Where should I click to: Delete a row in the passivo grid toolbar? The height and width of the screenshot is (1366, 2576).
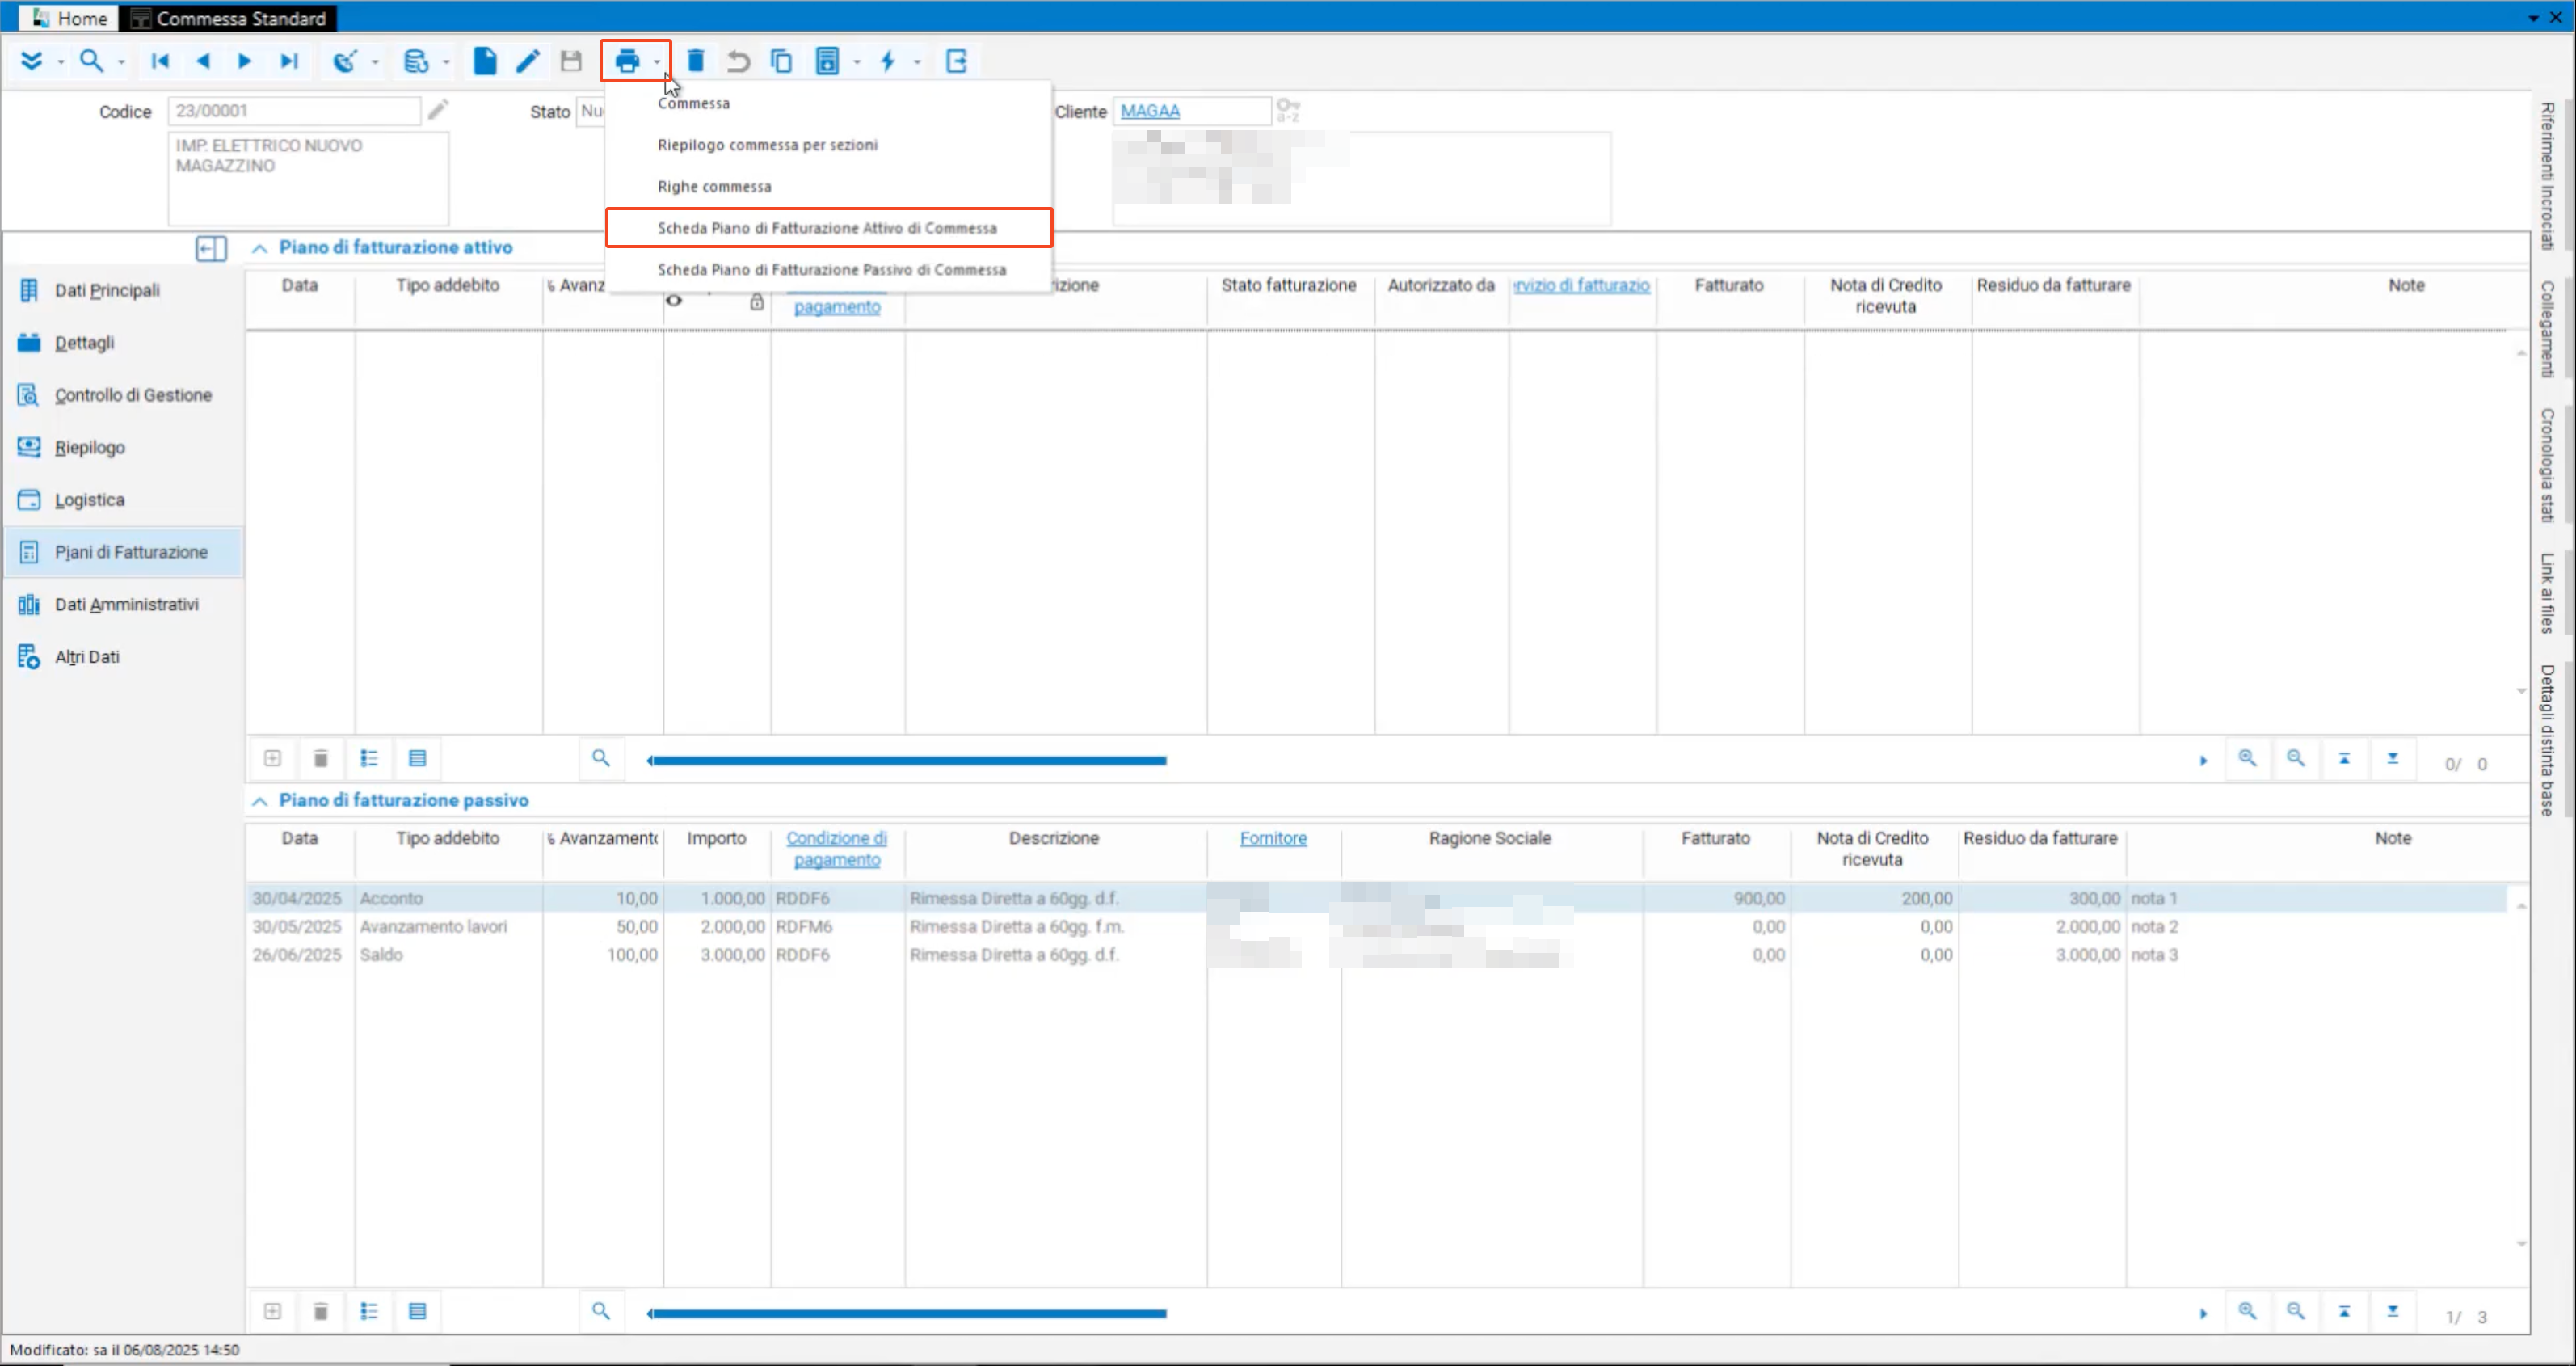click(321, 1312)
